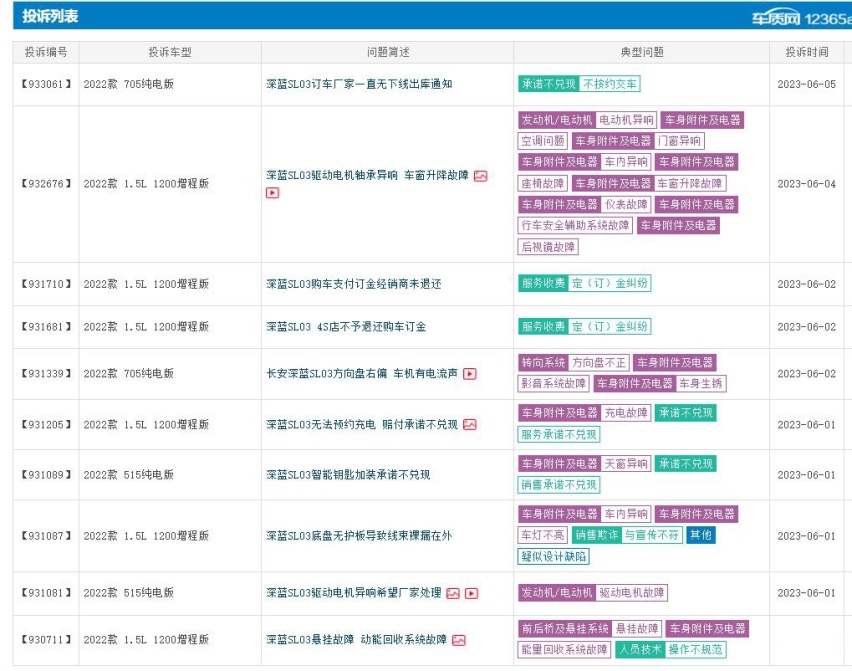Click the 车质网 12365 logo
The width and height of the screenshot is (852, 671).
[x=801, y=18]
